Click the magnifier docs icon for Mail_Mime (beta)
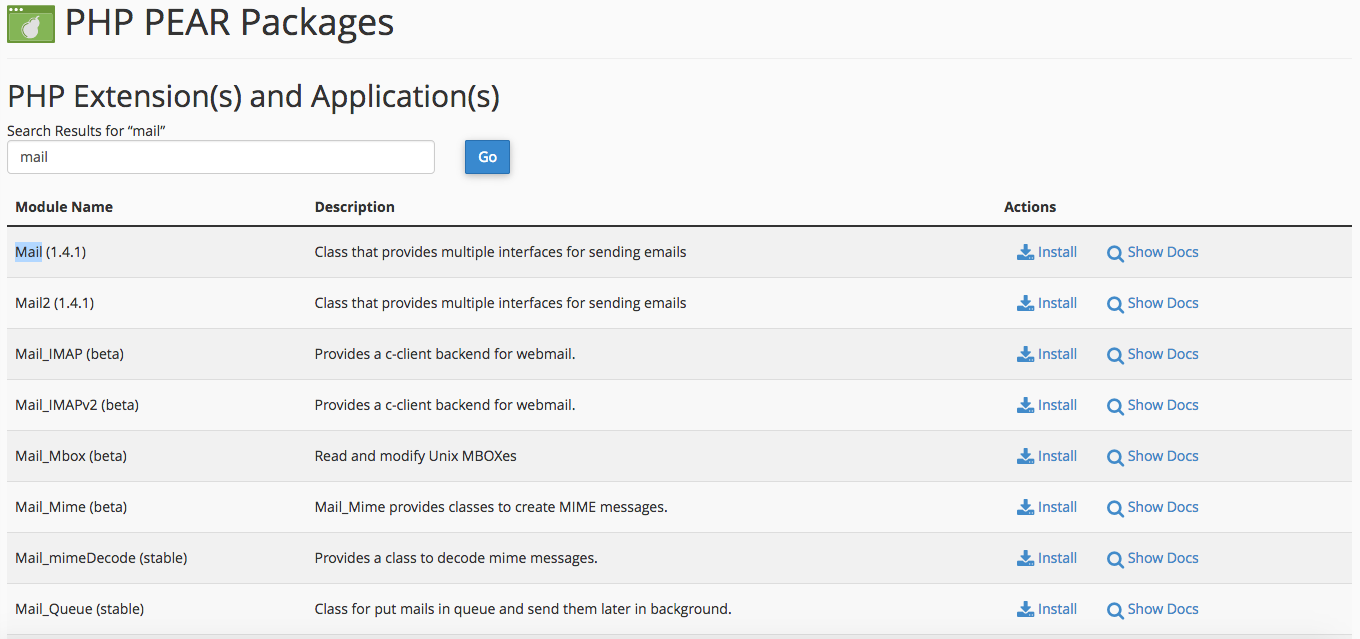Image resolution: width=1360 pixels, height=639 pixels. click(x=1115, y=508)
